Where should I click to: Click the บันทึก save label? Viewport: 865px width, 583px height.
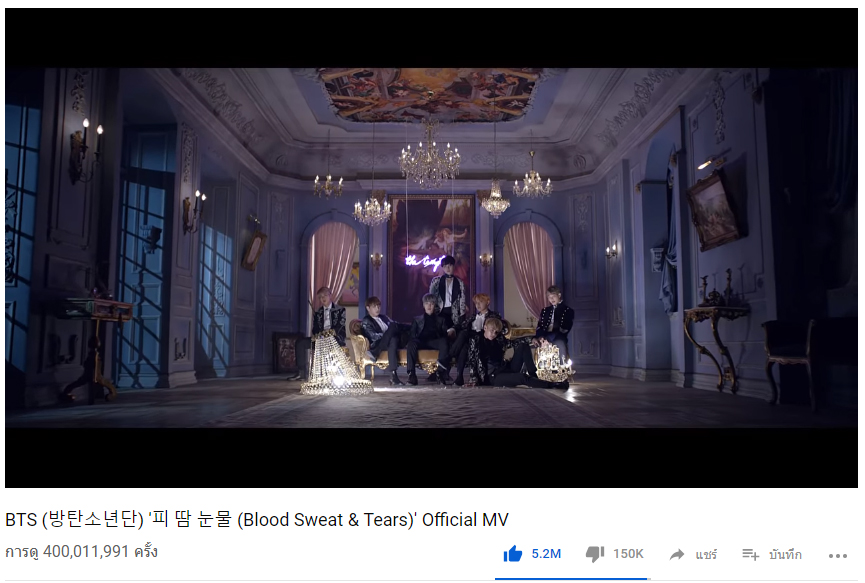pyautogui.click(x=785, y=554)
